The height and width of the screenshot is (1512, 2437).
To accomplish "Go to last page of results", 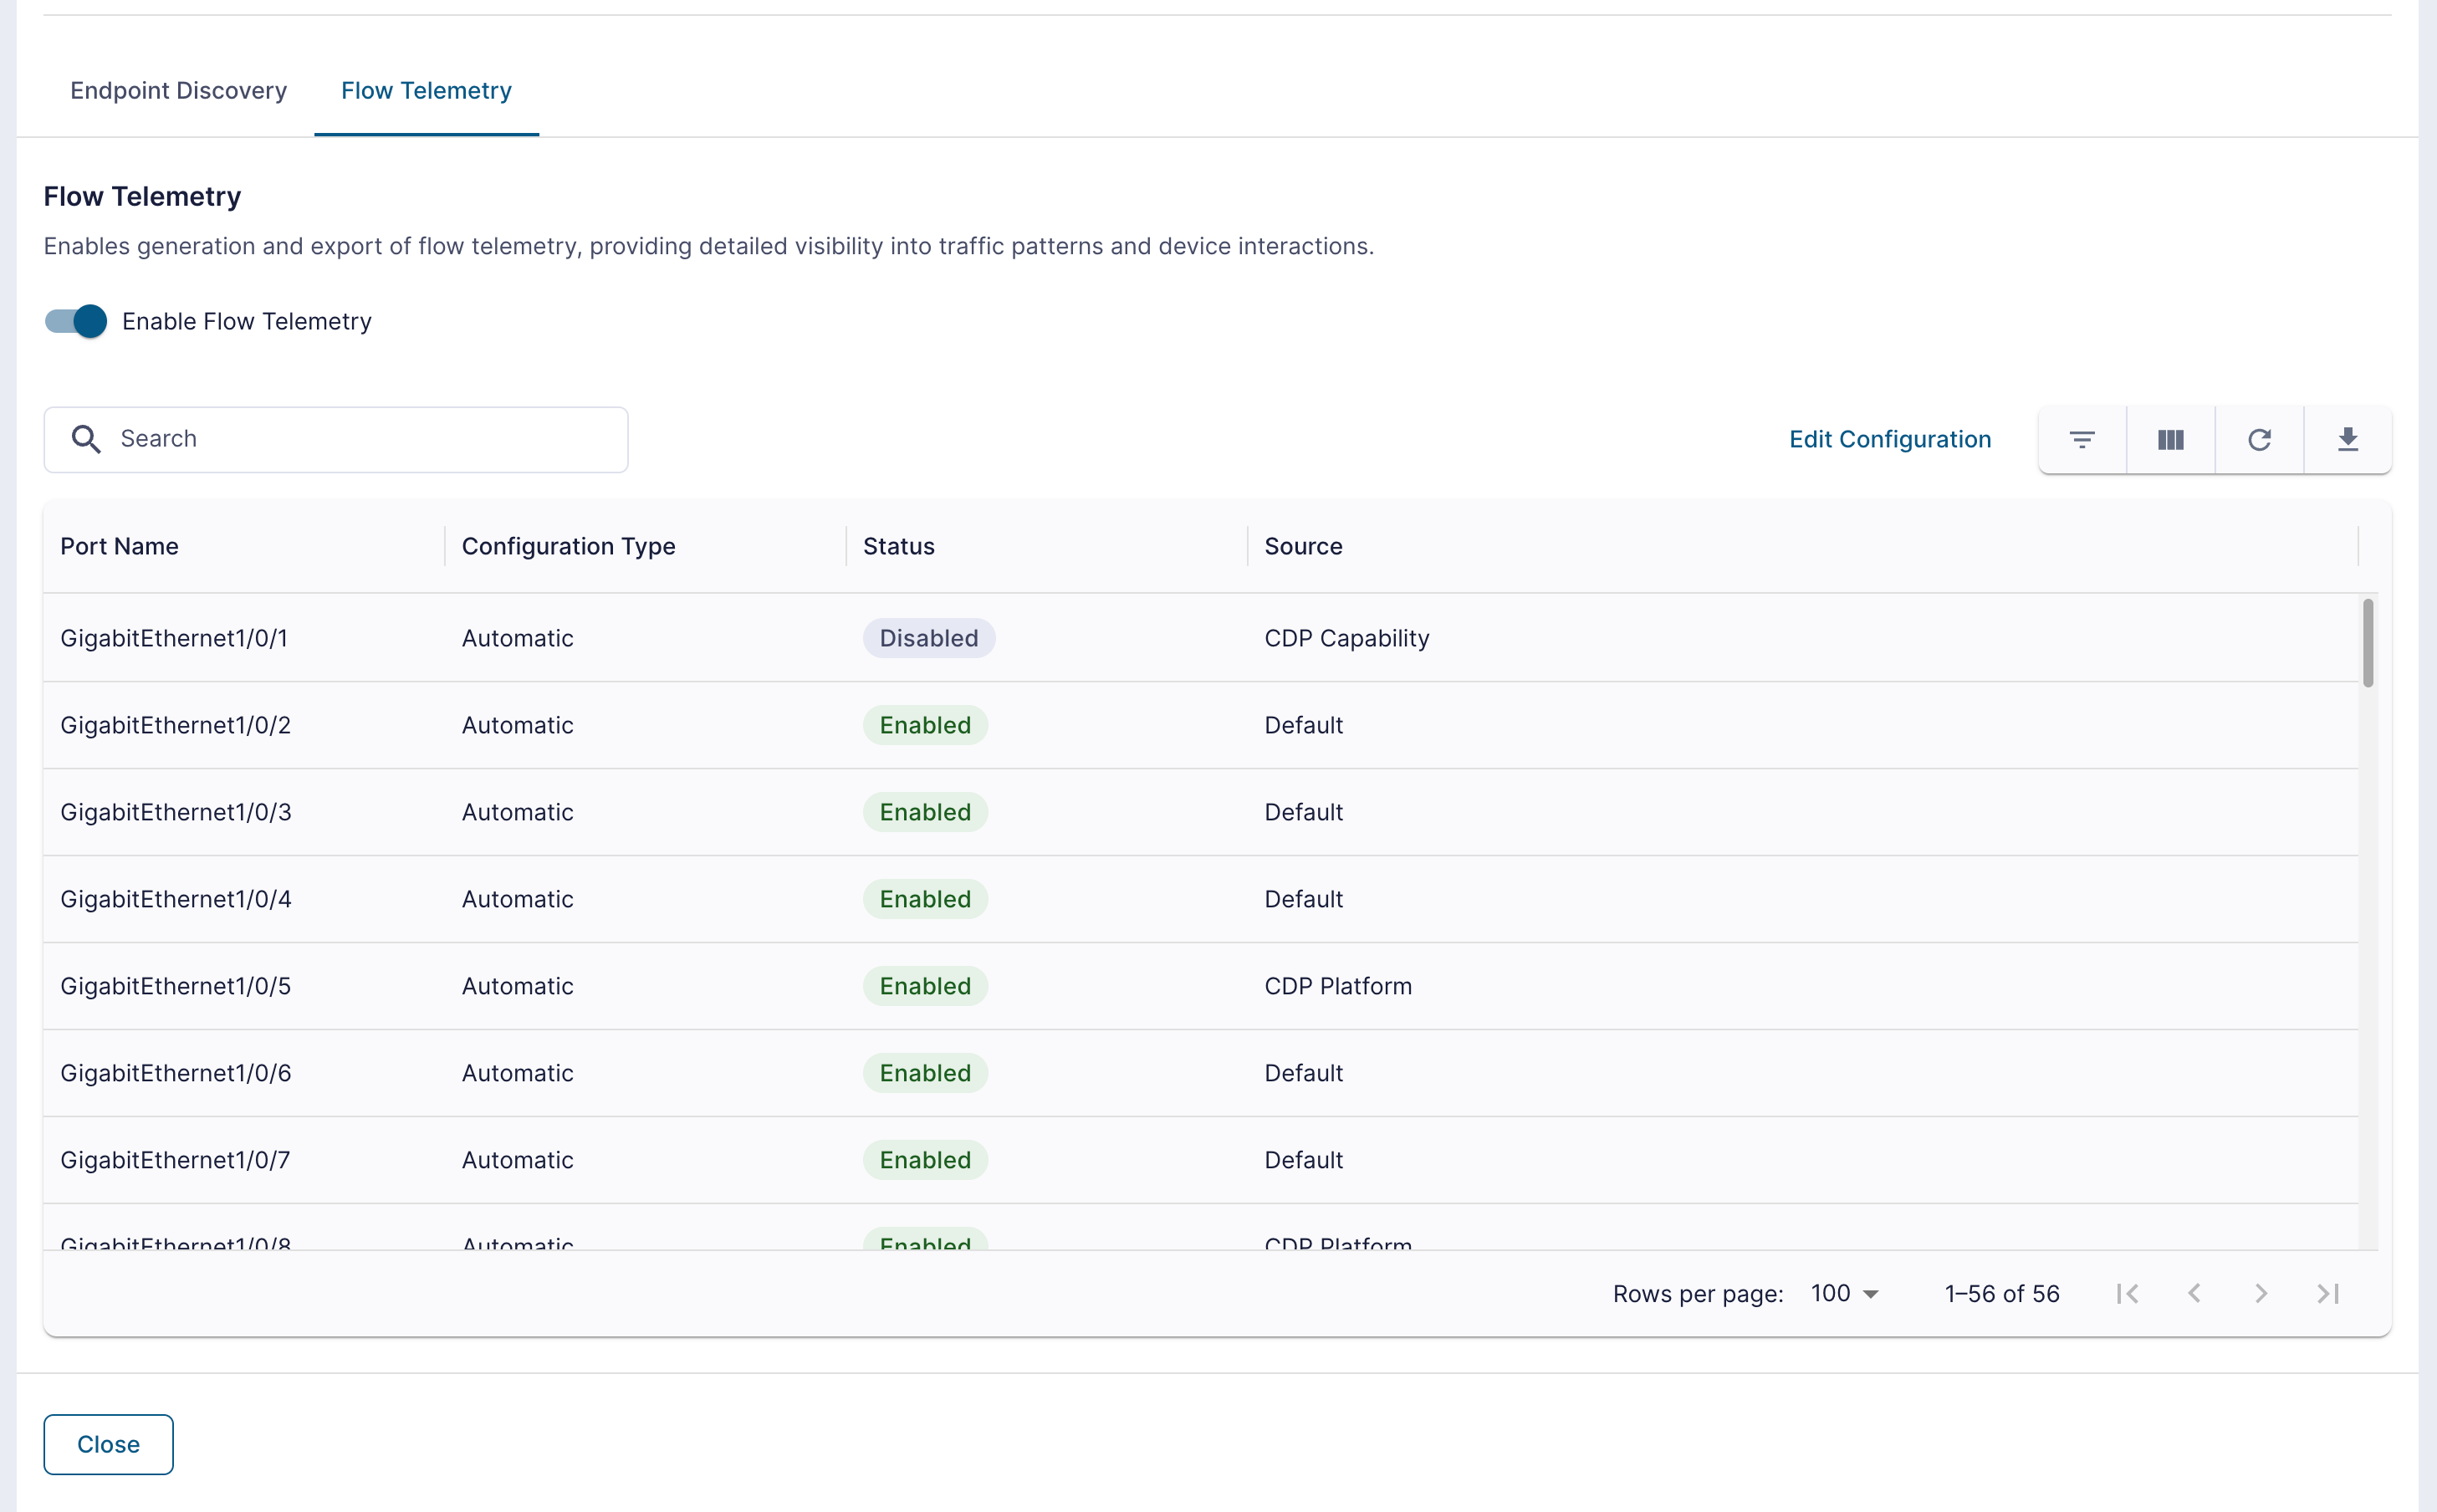I will coord(2328,1294).
